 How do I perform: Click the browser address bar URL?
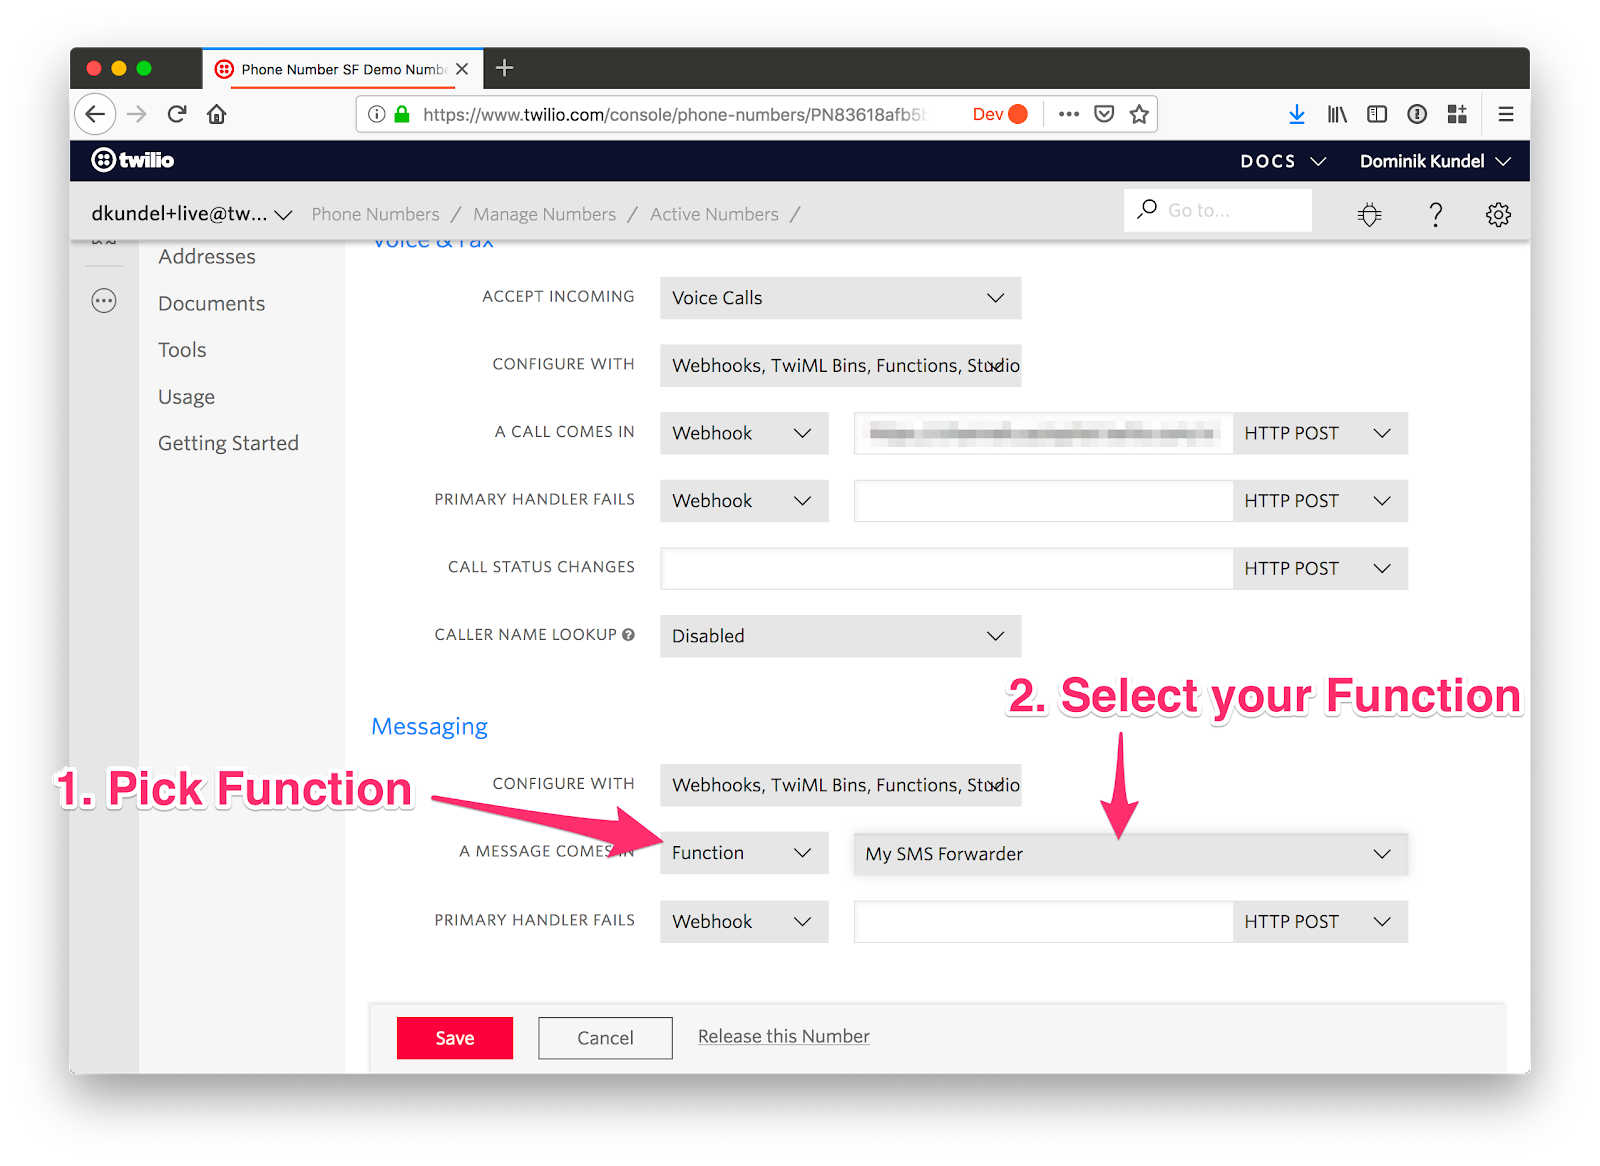pyautogui.click(x=676, y=114)
